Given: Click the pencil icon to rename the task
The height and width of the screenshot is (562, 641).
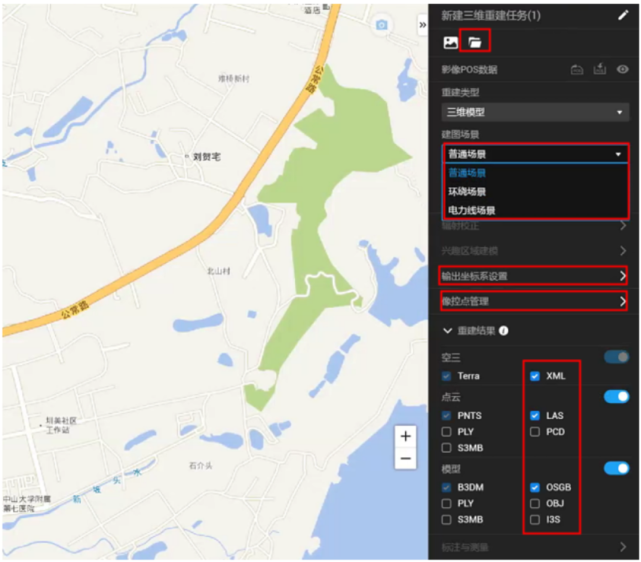Looking at the screenshot, I should pyautogui.click(x=623, y=15).
